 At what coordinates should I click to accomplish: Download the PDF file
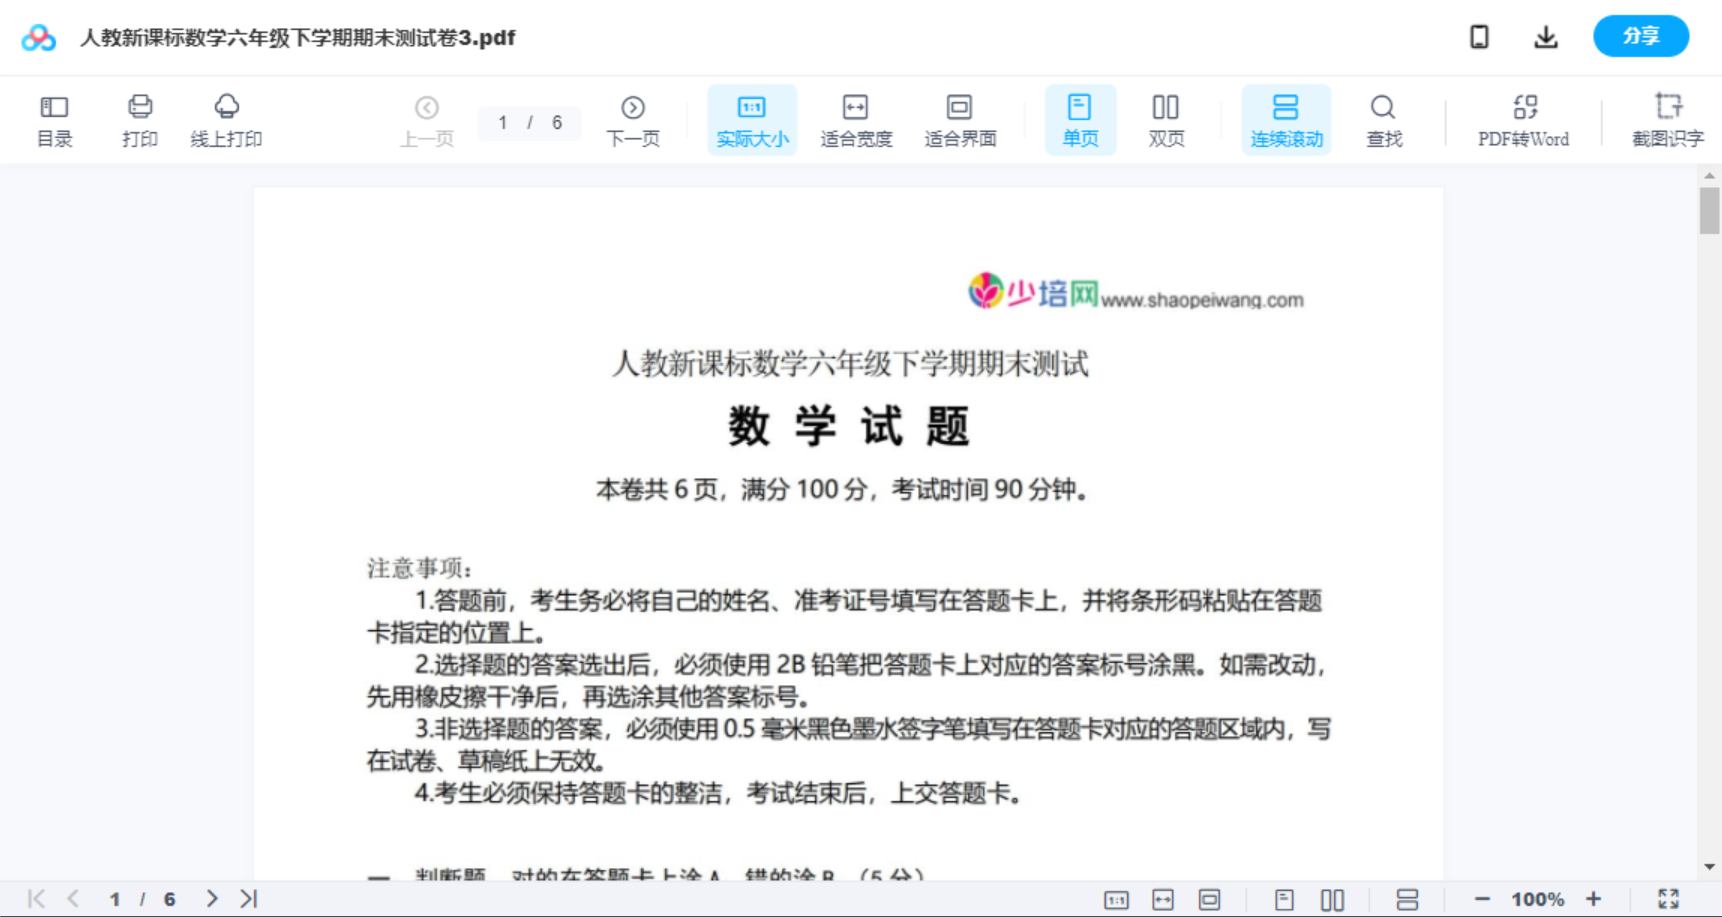point(1546,36)
